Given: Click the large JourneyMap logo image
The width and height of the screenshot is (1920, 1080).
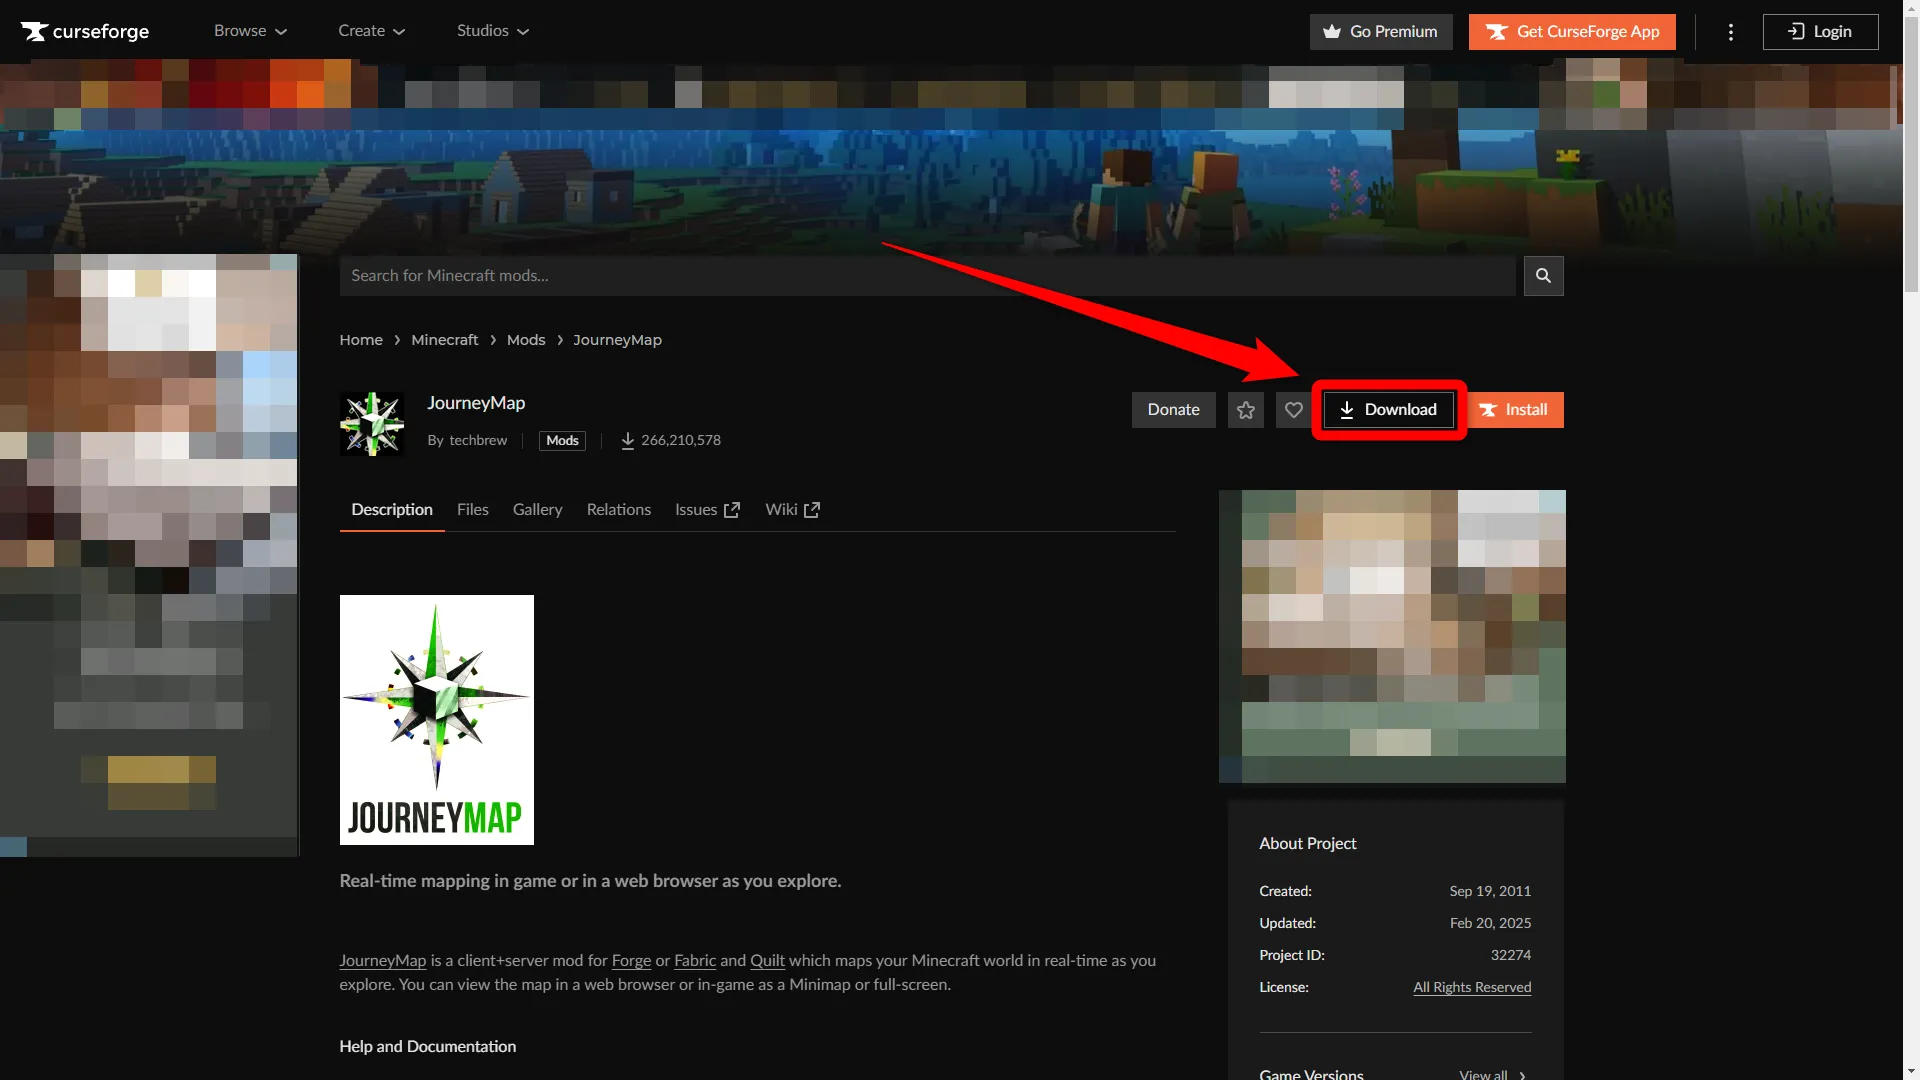Looking at the screenshot, I should tap(437, 720).
